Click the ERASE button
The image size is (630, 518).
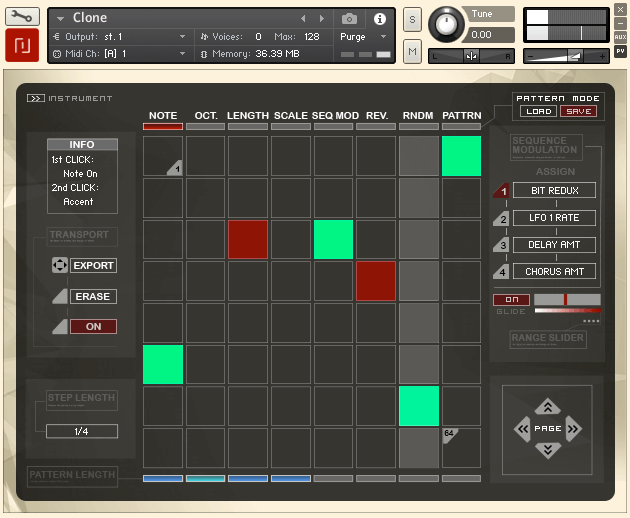(x=93, y=296)
